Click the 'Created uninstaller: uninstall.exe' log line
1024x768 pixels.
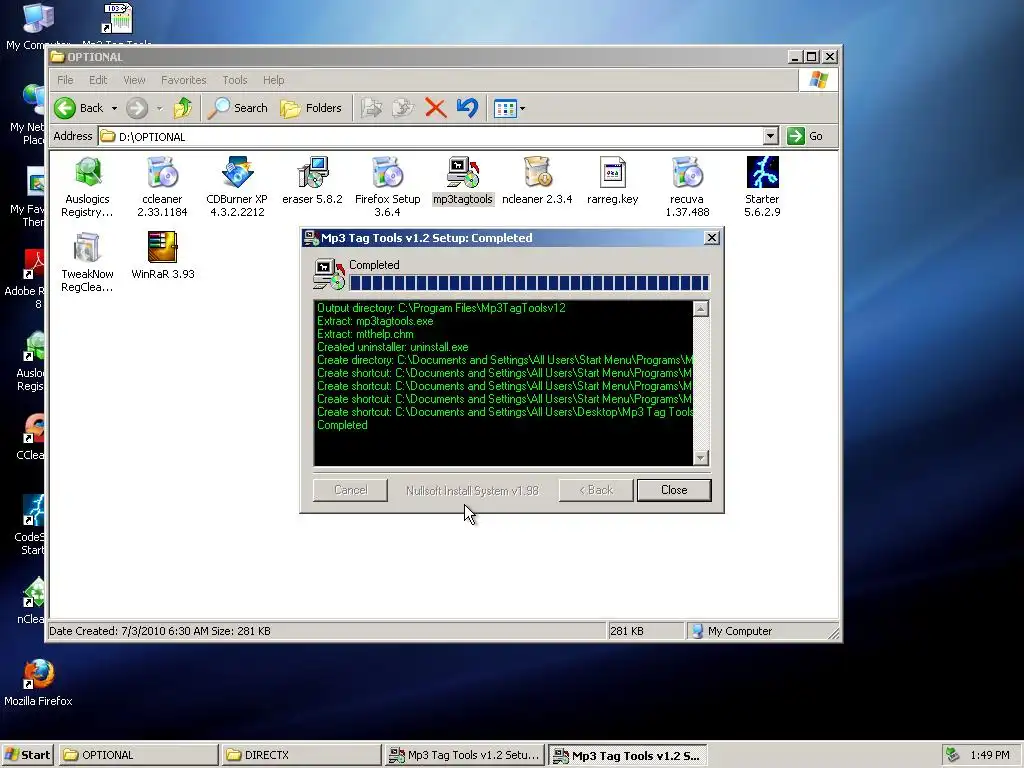coord(392,347)
